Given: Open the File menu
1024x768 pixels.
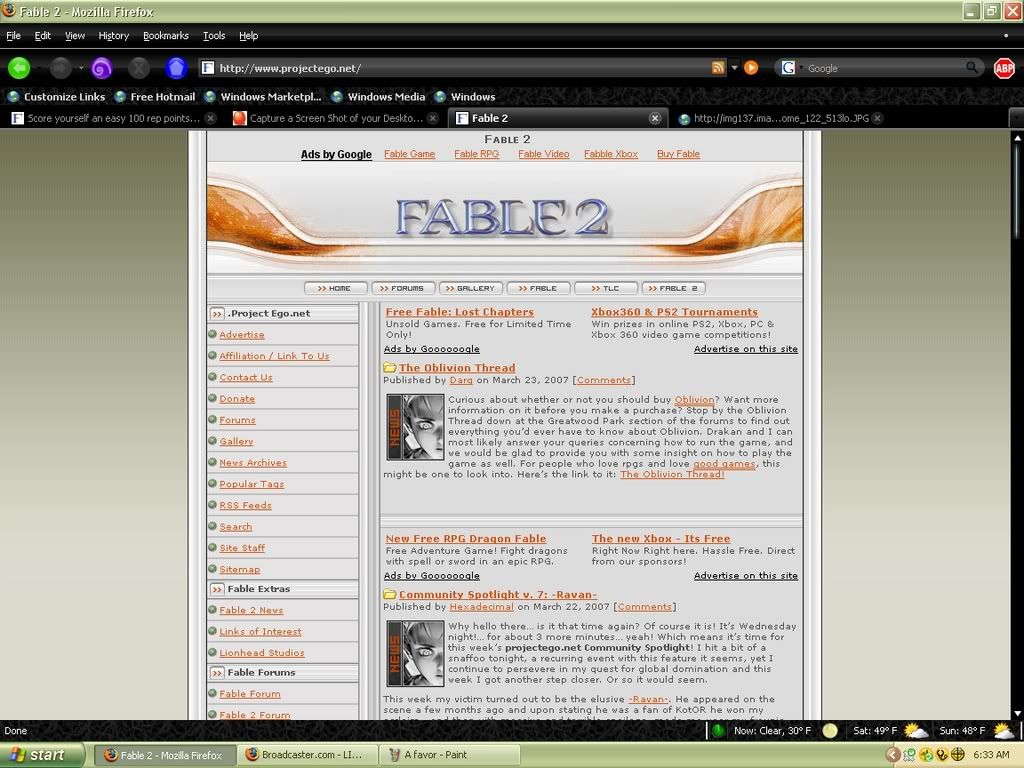Looking at the screenshot, I should (13, 36).
